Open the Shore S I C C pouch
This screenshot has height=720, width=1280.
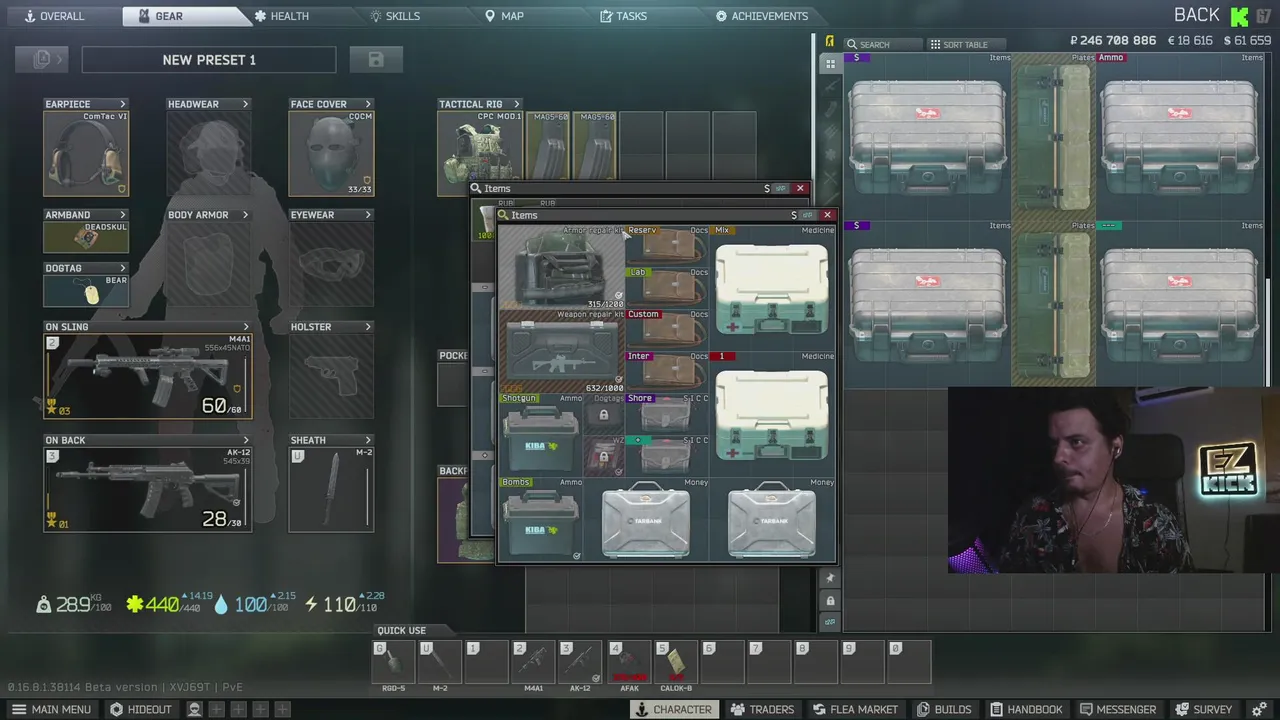click(x=667, y=414)
